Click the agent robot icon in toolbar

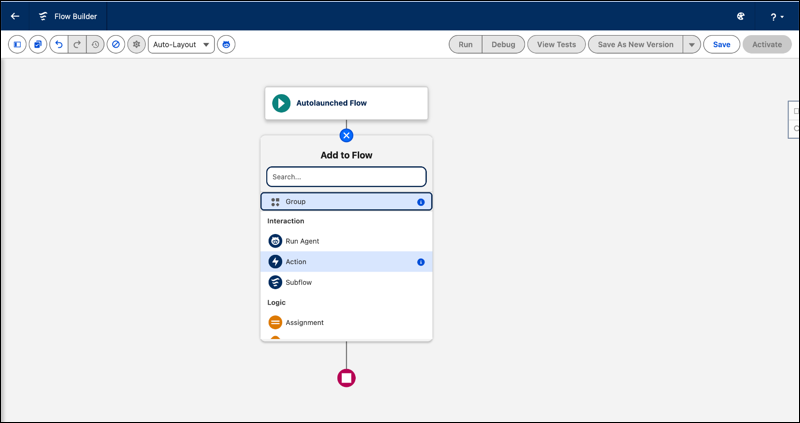coord(226,44)
